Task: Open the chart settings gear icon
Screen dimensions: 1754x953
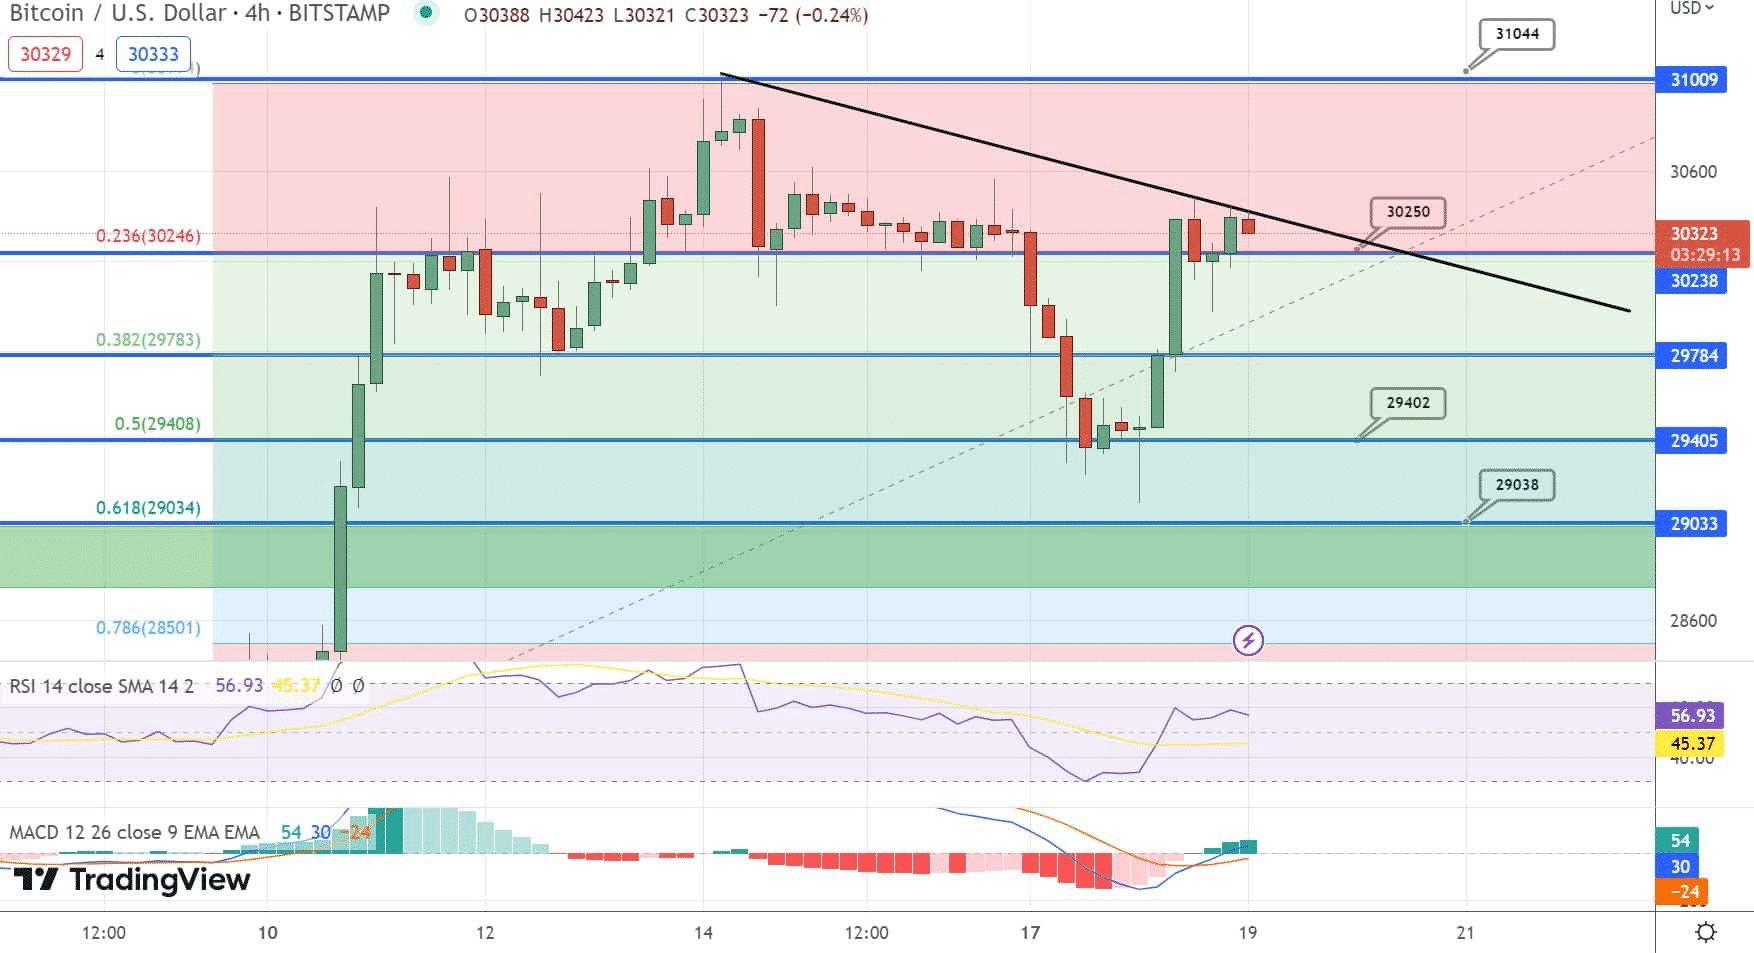Action: pos(1706,933)
